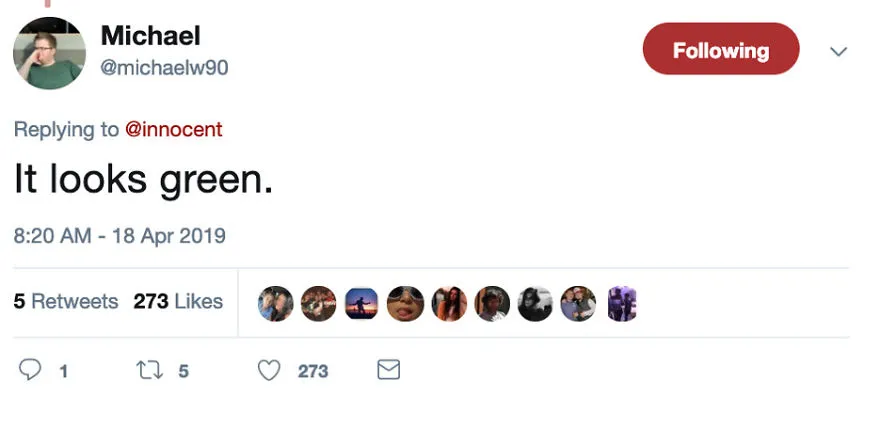View the 5 Retweets list
Screen dimensions: 880x428
66,302
